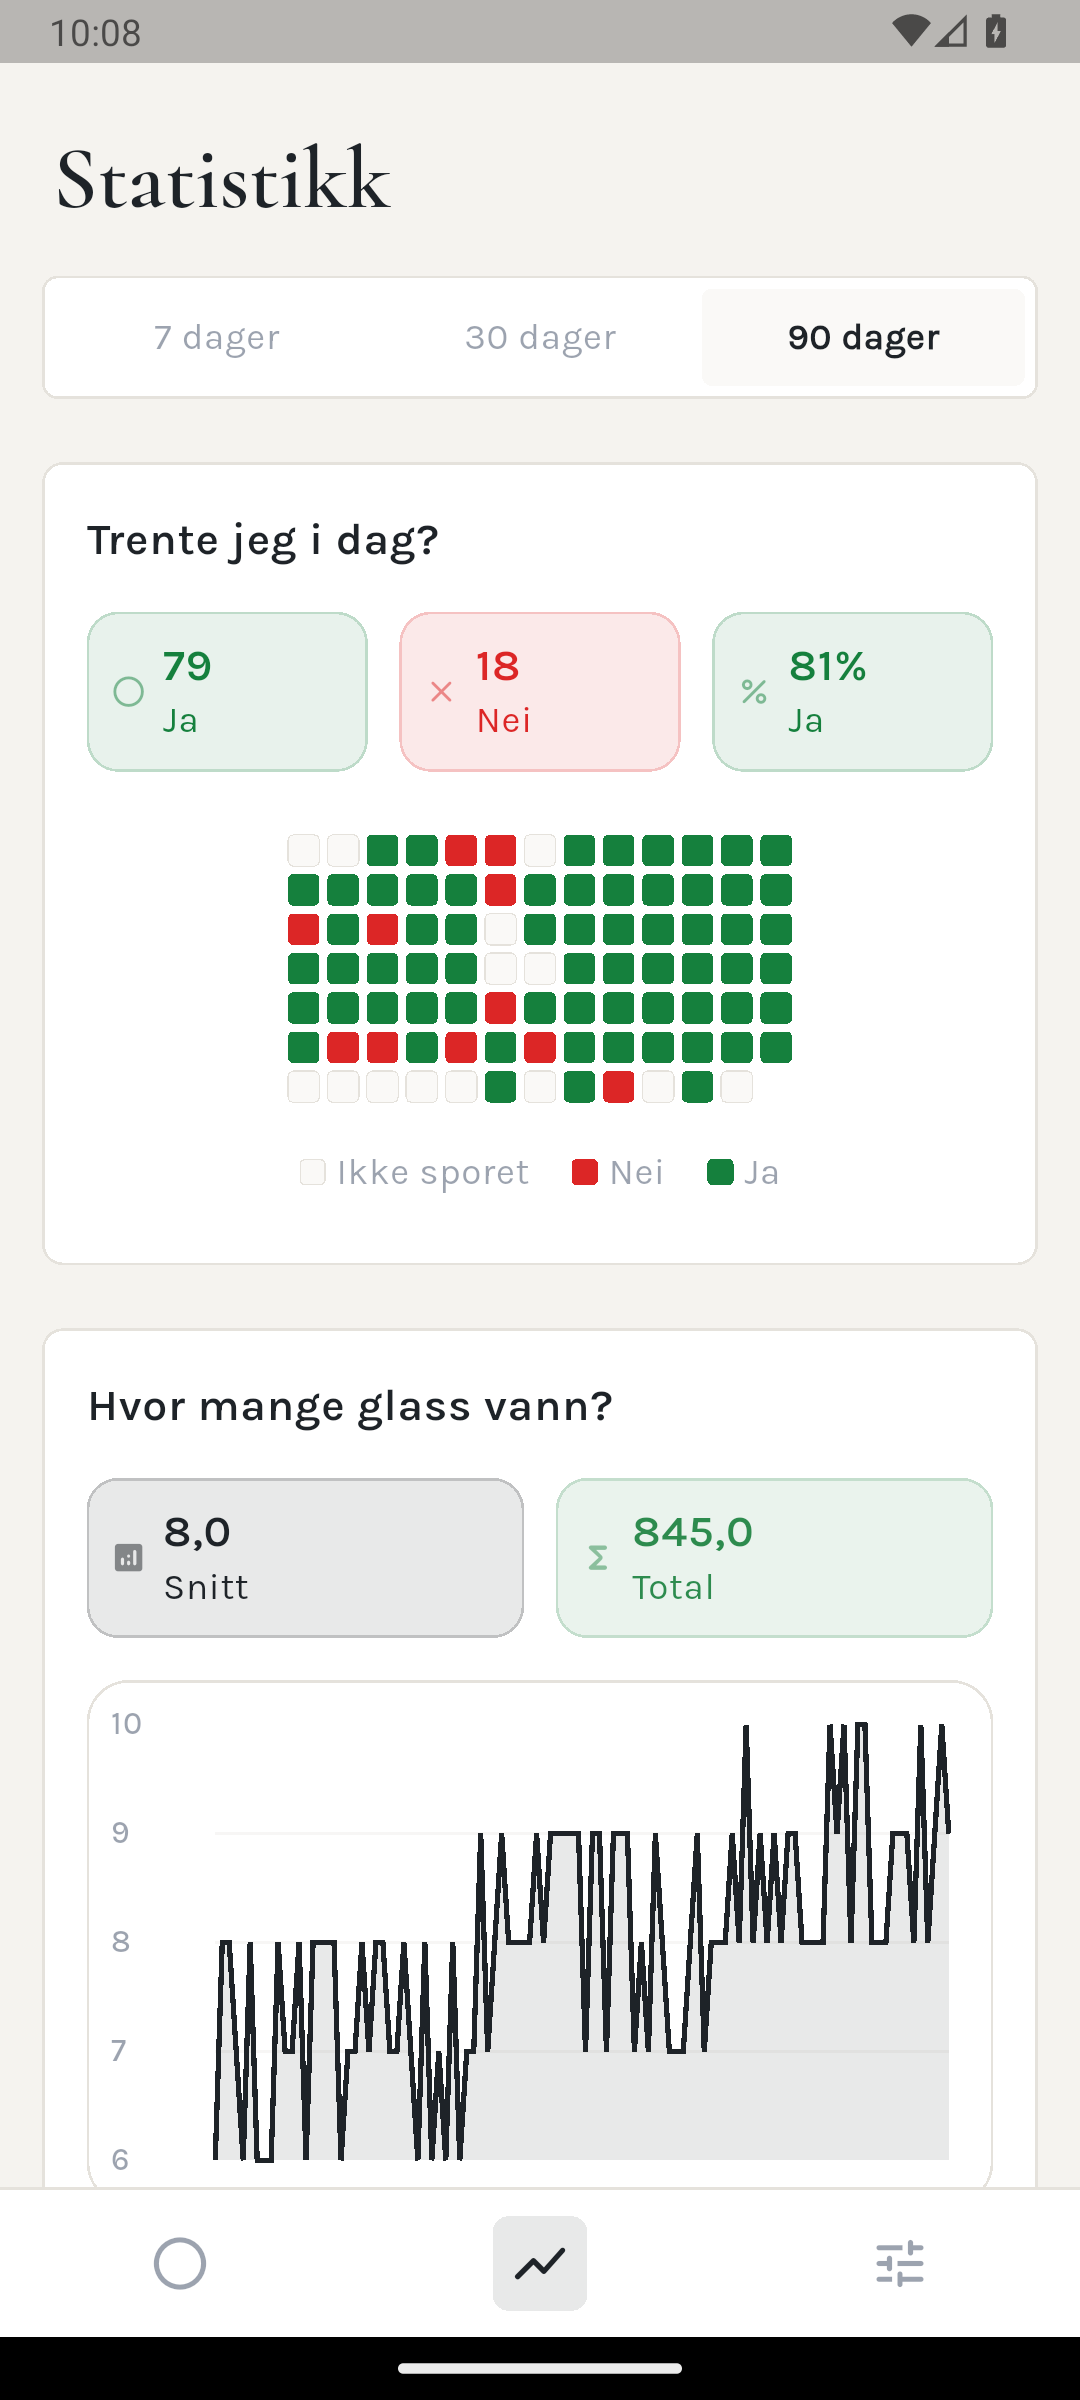1080x2400 pixels.
Task: Tap the sigma icon in Total card
Action: (598, 1558)
